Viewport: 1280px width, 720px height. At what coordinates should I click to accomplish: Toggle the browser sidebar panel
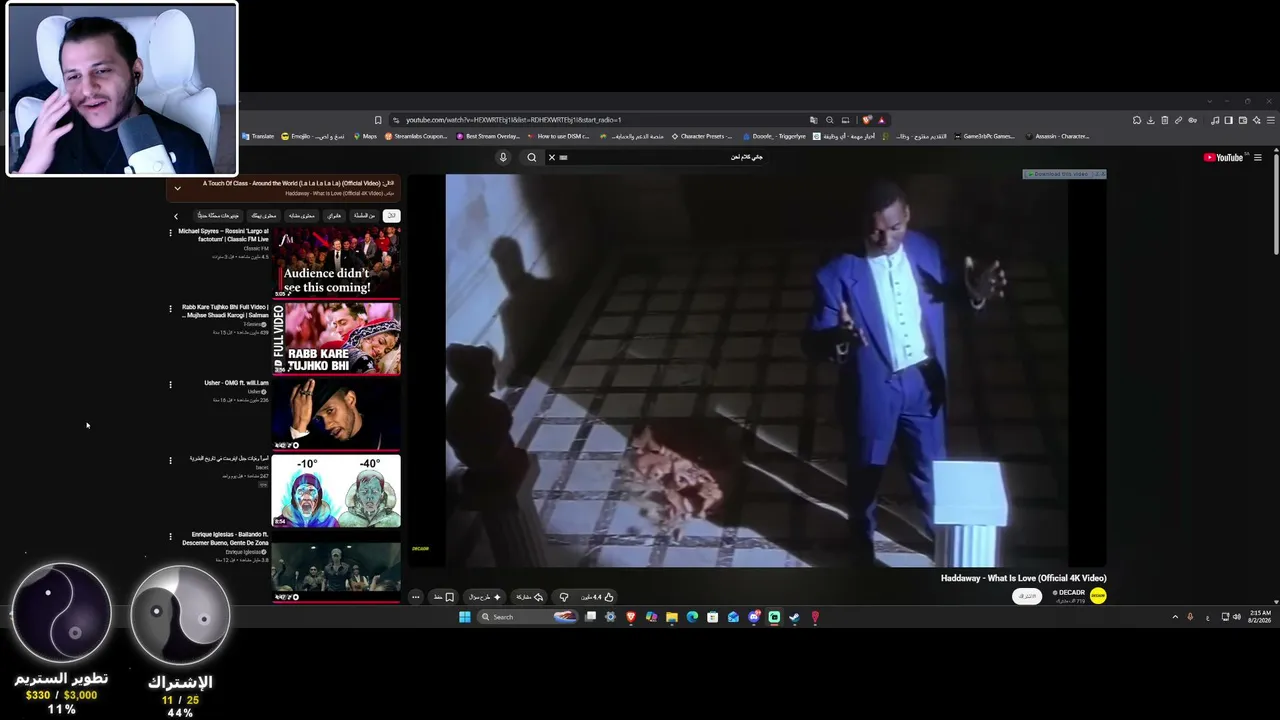[1229, 120]
